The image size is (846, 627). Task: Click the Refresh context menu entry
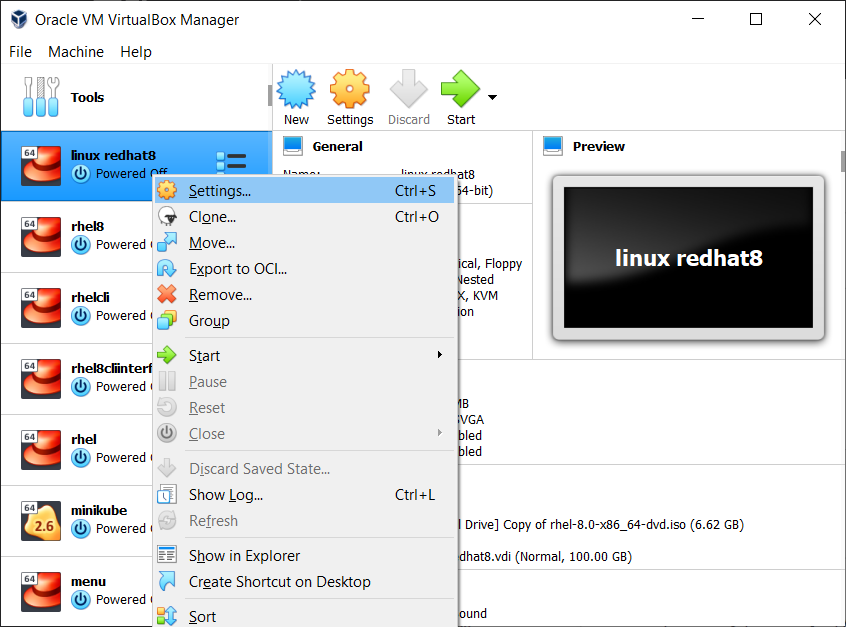pos(304,520)
